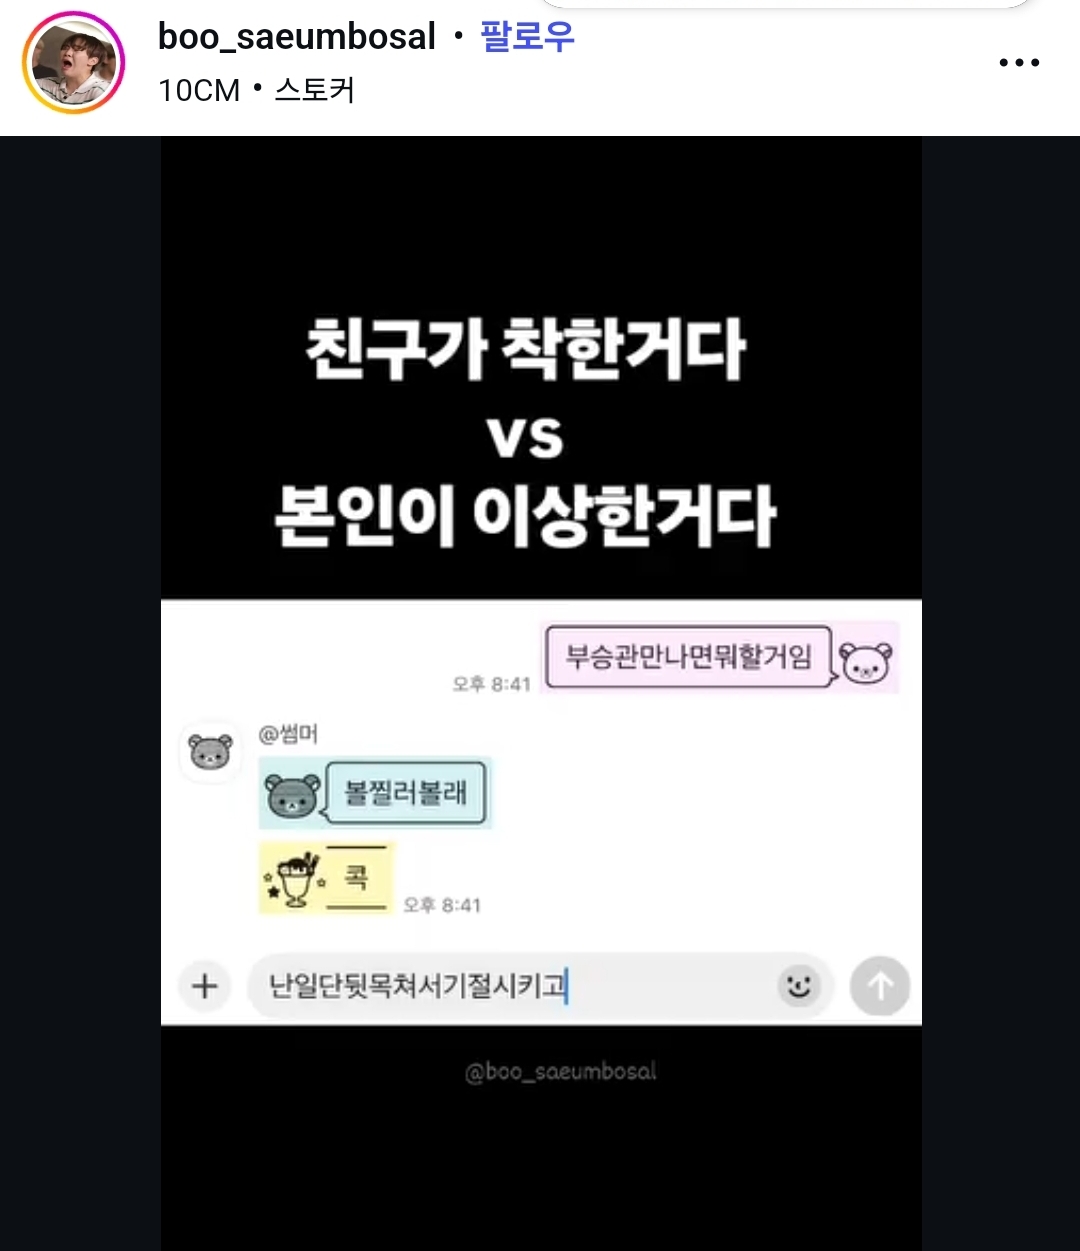Tap the send arrow button
The width and height of the screenshot is (1080, 1251).
(x=880, y=986)
